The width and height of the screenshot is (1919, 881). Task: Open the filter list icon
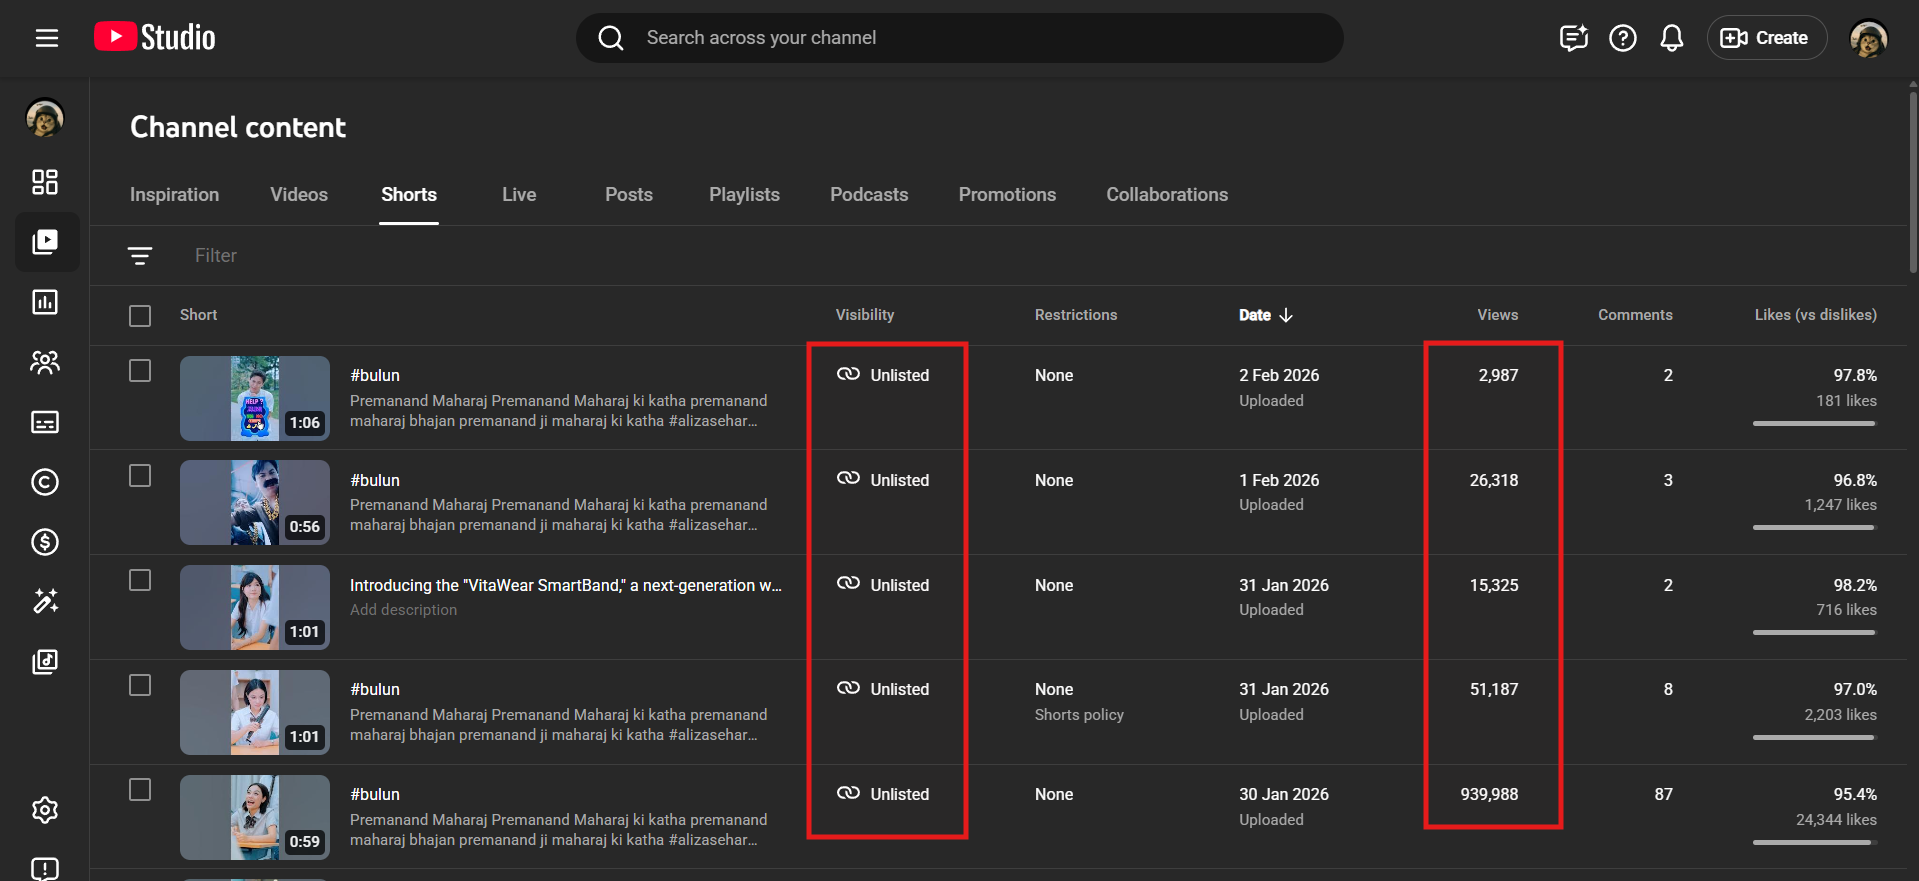[140, 256]
